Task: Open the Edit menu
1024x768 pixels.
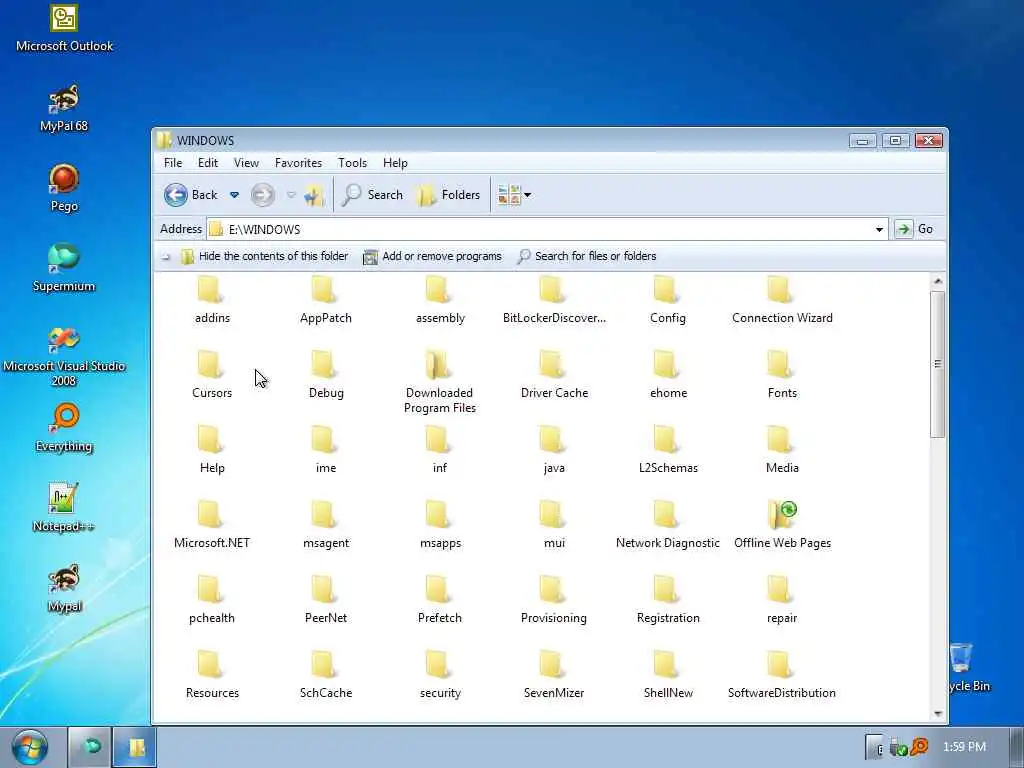Action: [208, 163]
